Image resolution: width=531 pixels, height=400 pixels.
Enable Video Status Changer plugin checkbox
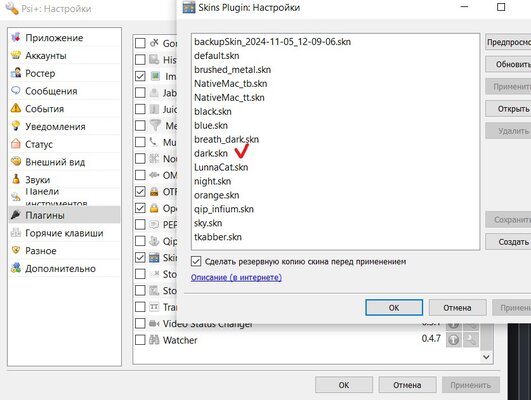pos(140,323)
